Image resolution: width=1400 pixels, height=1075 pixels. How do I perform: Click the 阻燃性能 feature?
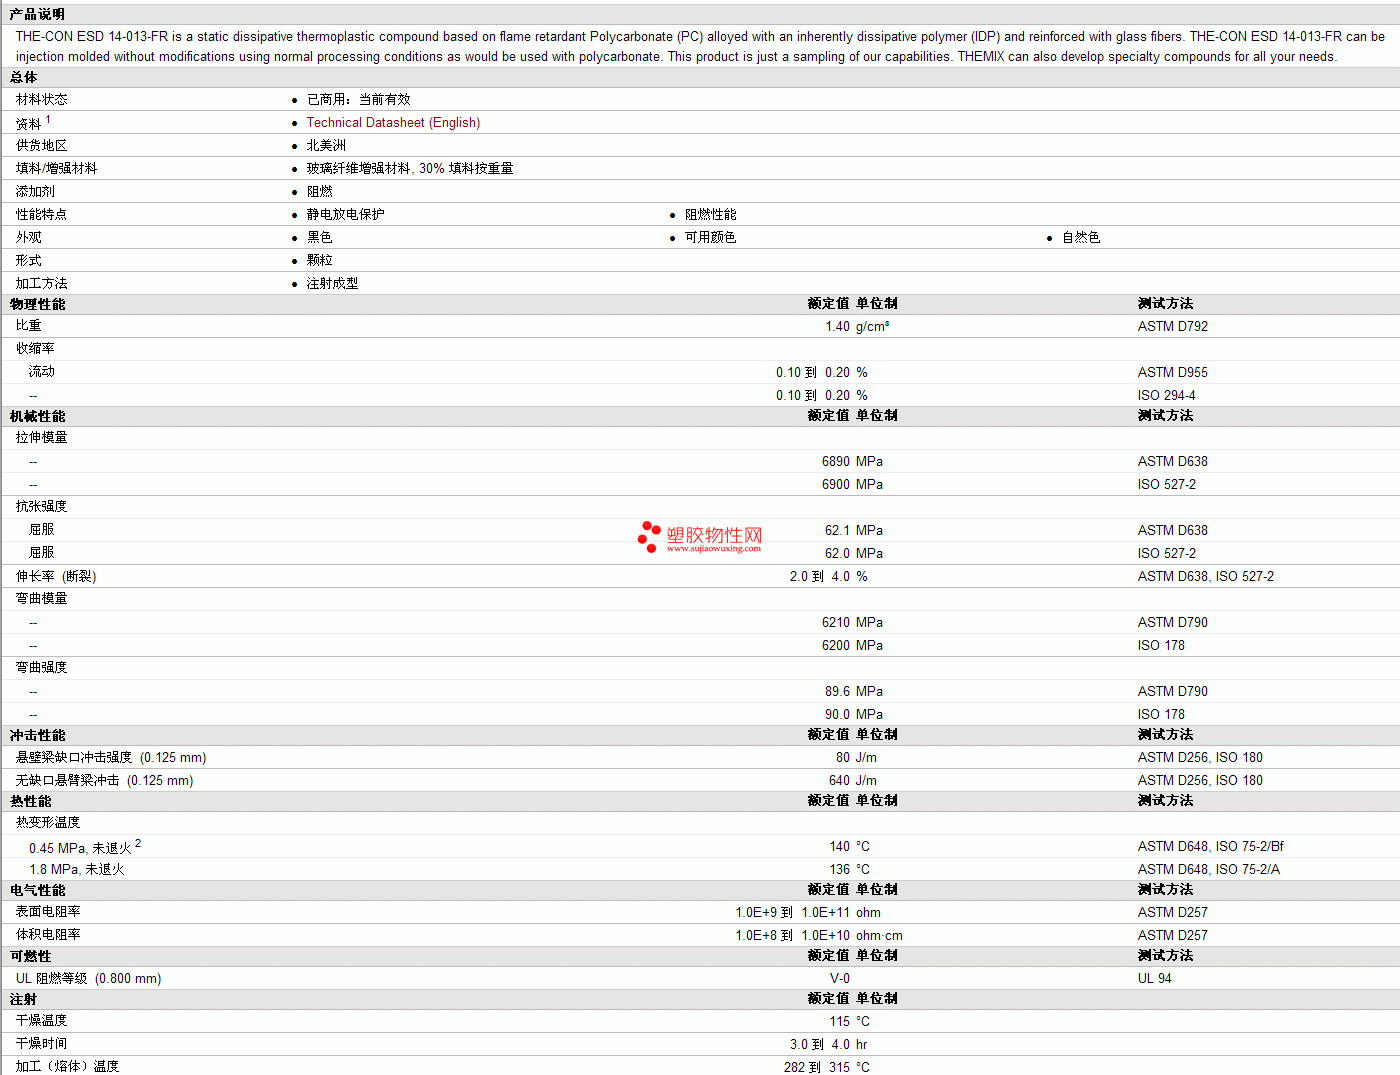[710, 214]
